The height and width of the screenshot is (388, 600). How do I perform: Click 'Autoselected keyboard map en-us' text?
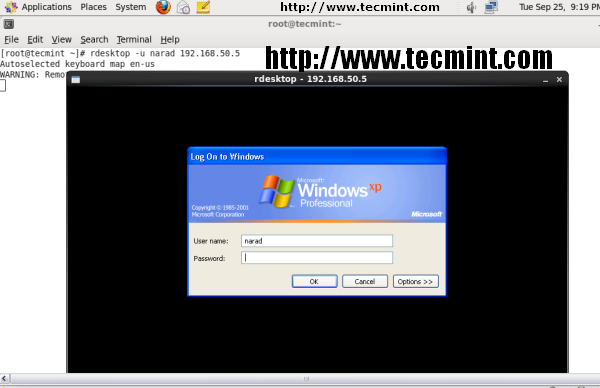click(77, 64)
